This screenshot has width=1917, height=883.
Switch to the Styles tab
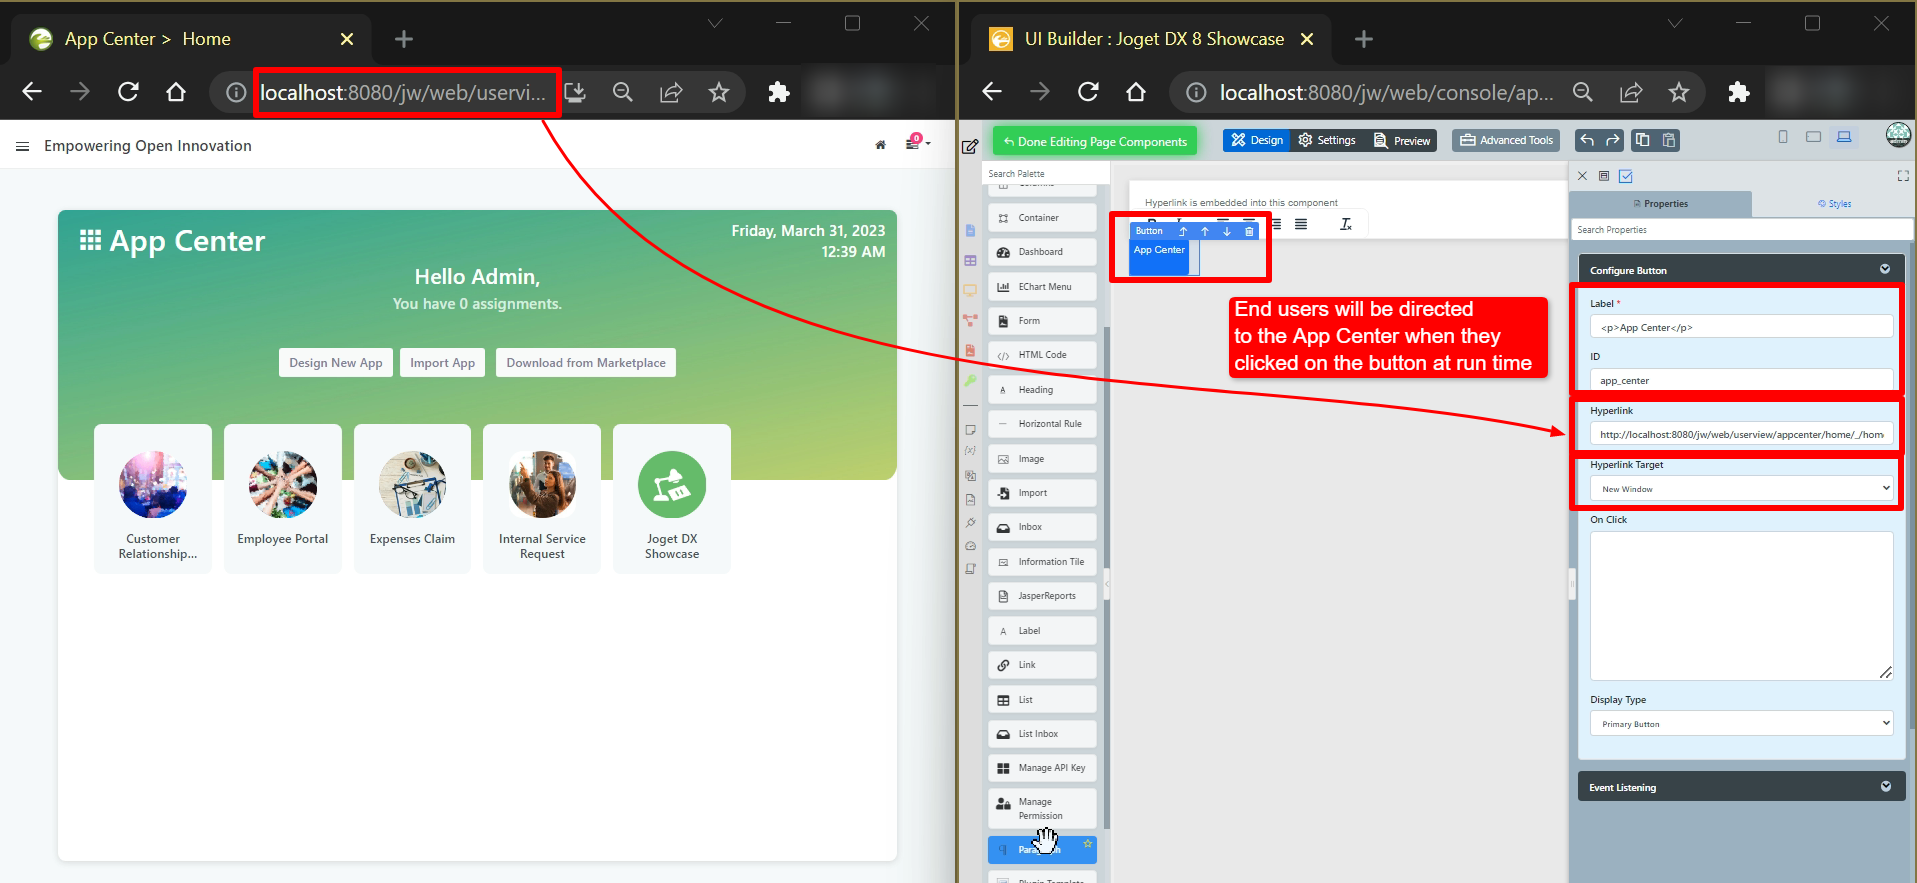1834,204
